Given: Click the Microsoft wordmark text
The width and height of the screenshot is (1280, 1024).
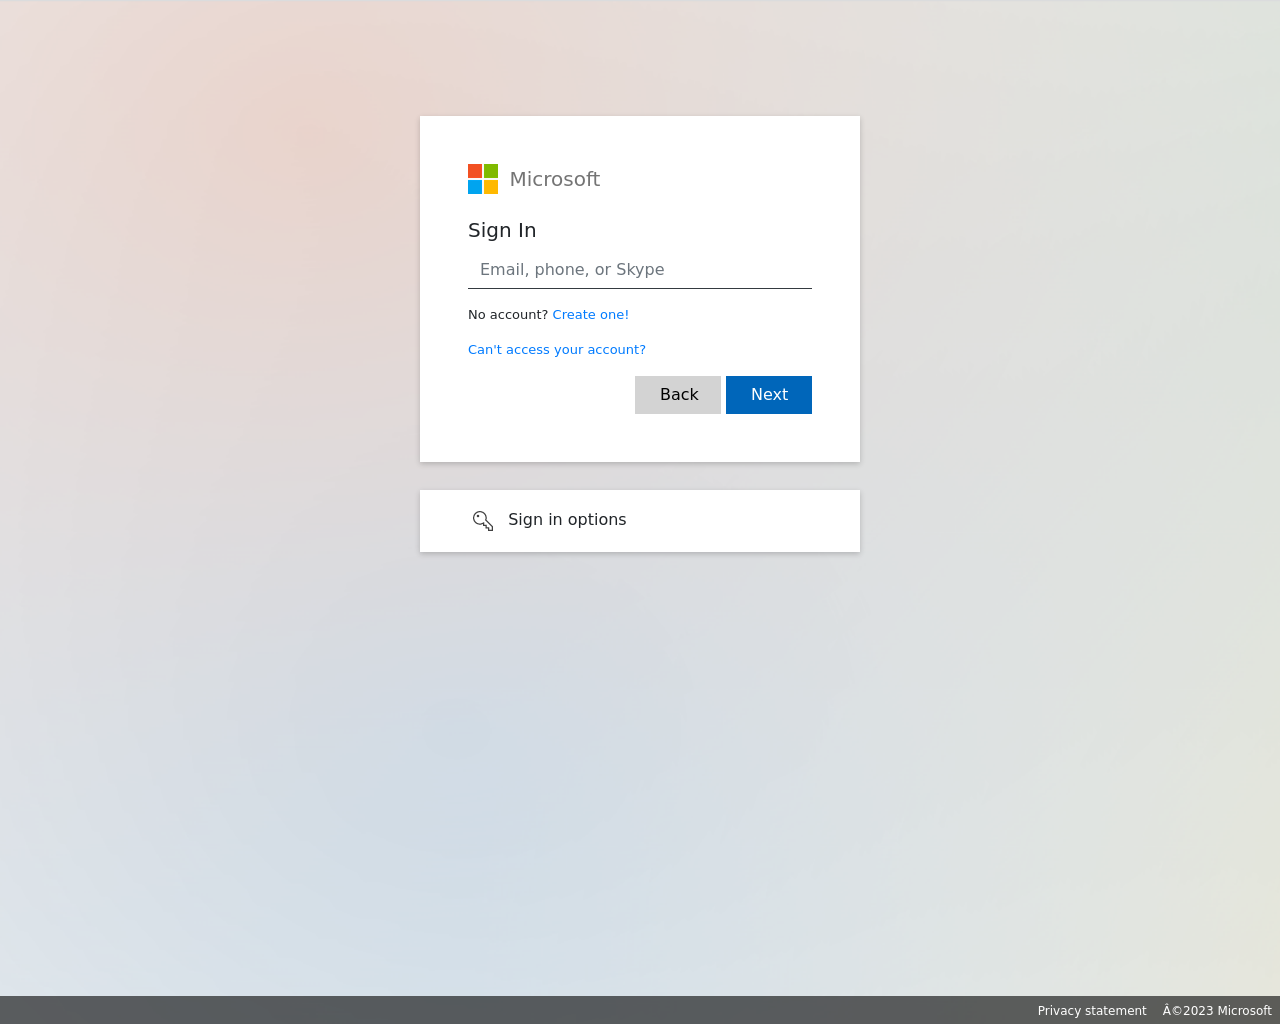Looking at the screenshot, I should point(555,179).
